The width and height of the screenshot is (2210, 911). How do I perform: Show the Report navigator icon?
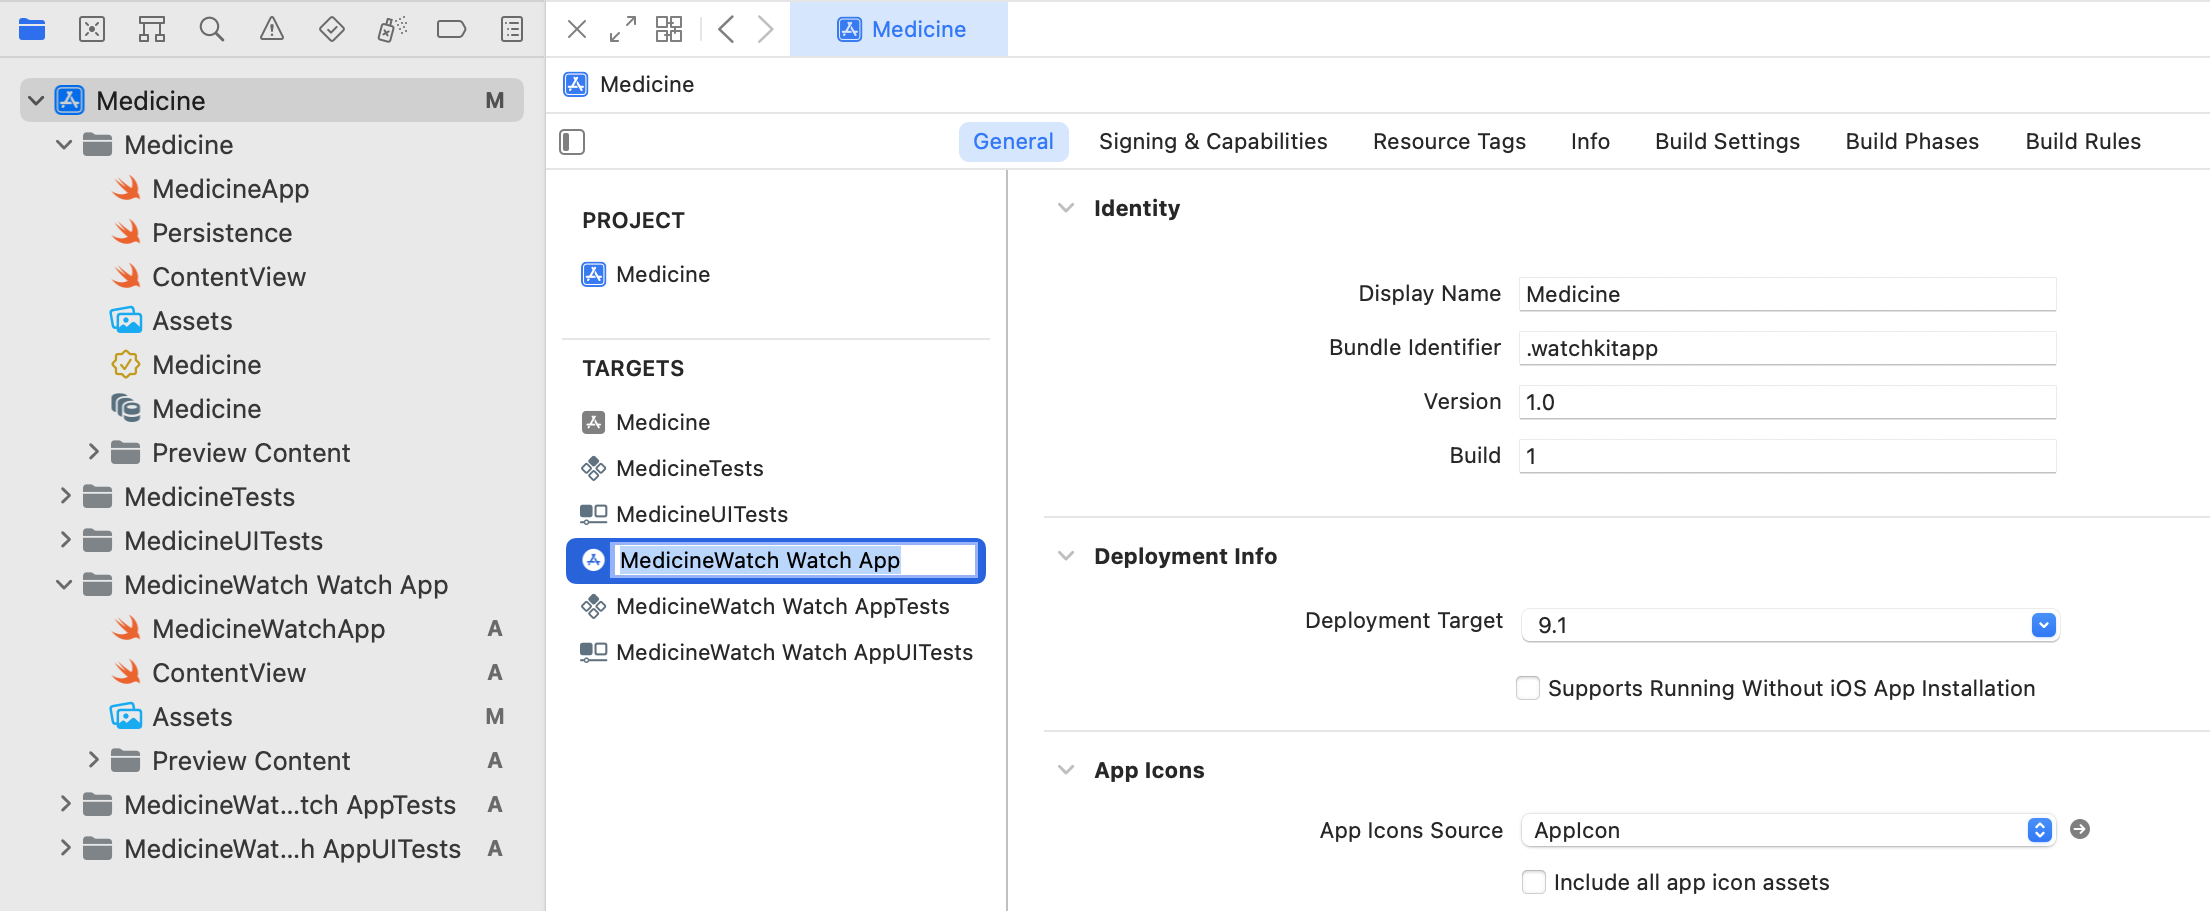pos(511,29)
